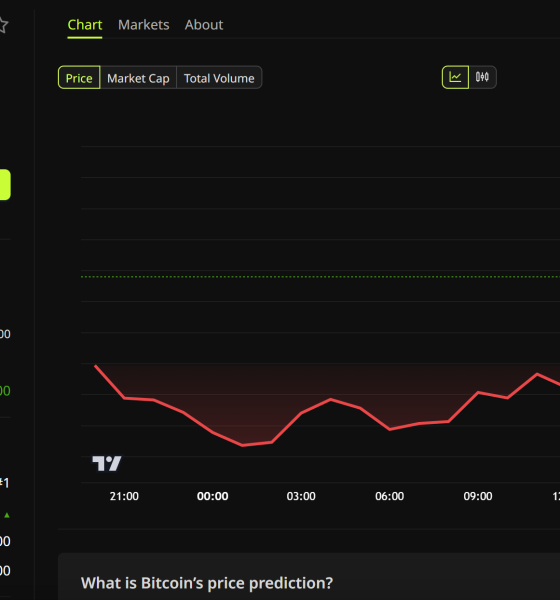Select the Market Cap chart toggle
Image resolution: width=560 pixels, height=600 pixels.
138,78
